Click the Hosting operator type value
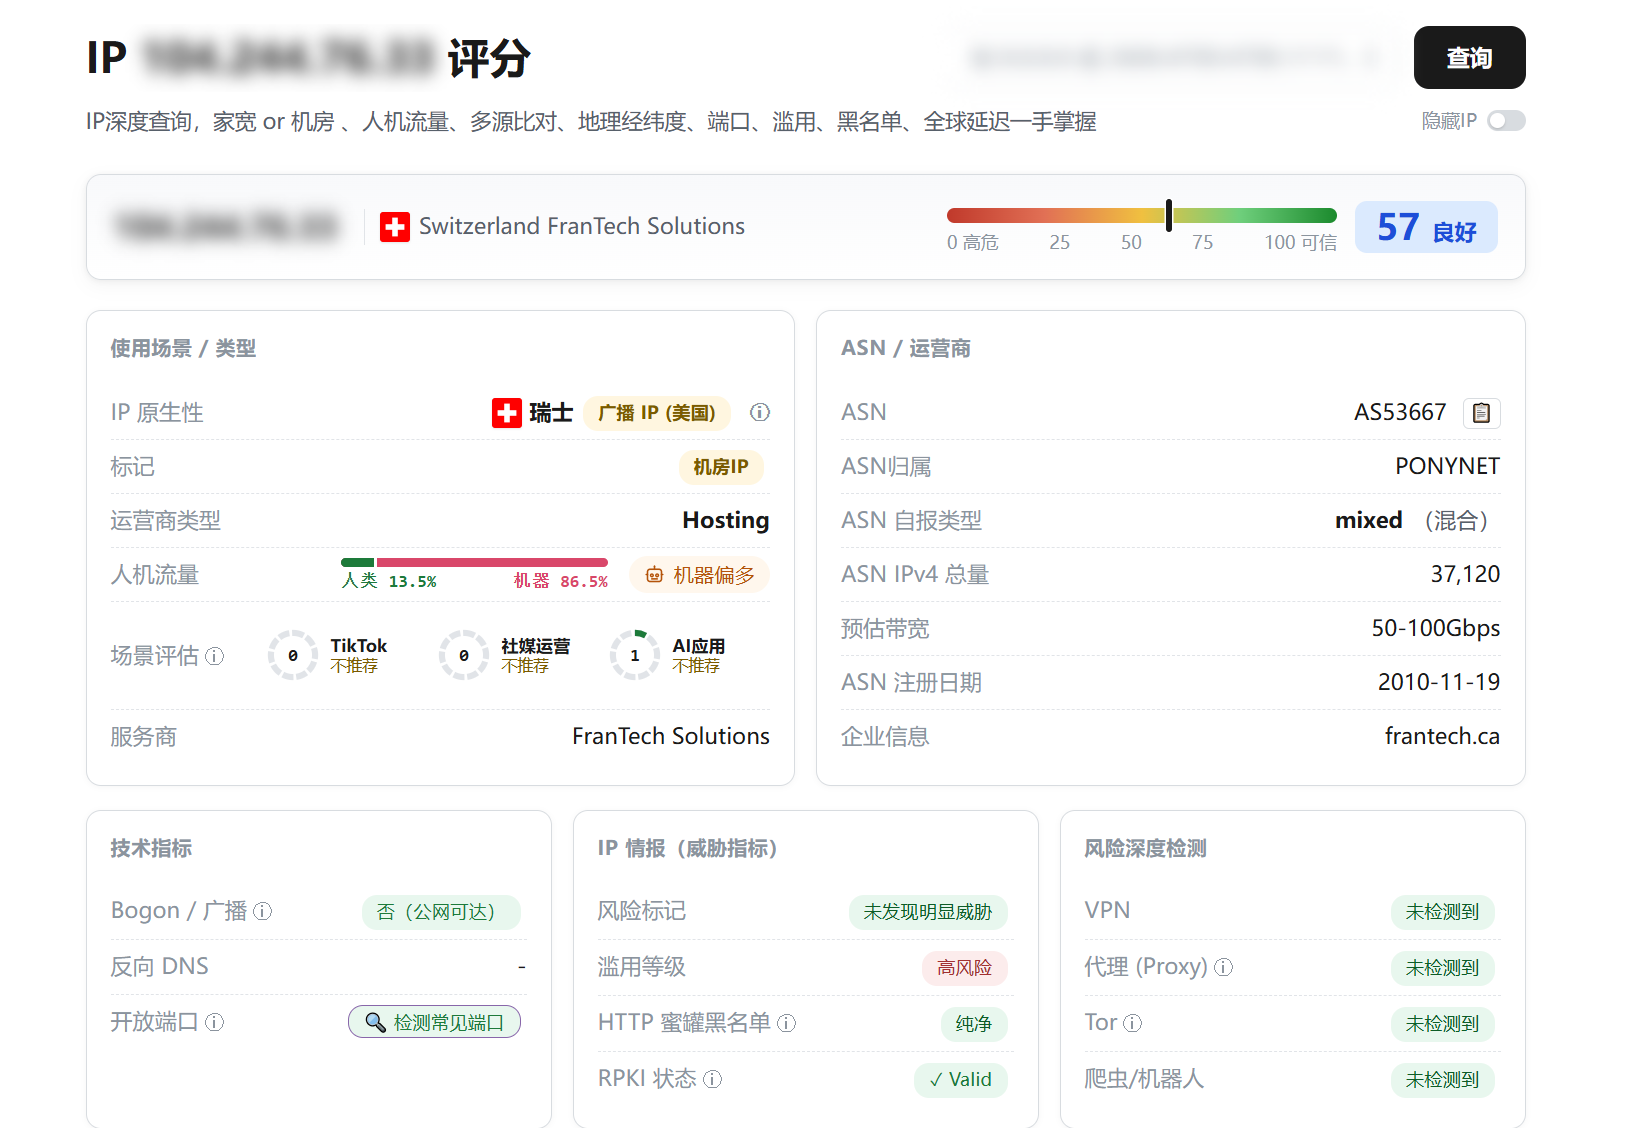Viewport: 1635px width, 1128px height. coord(726,520)
